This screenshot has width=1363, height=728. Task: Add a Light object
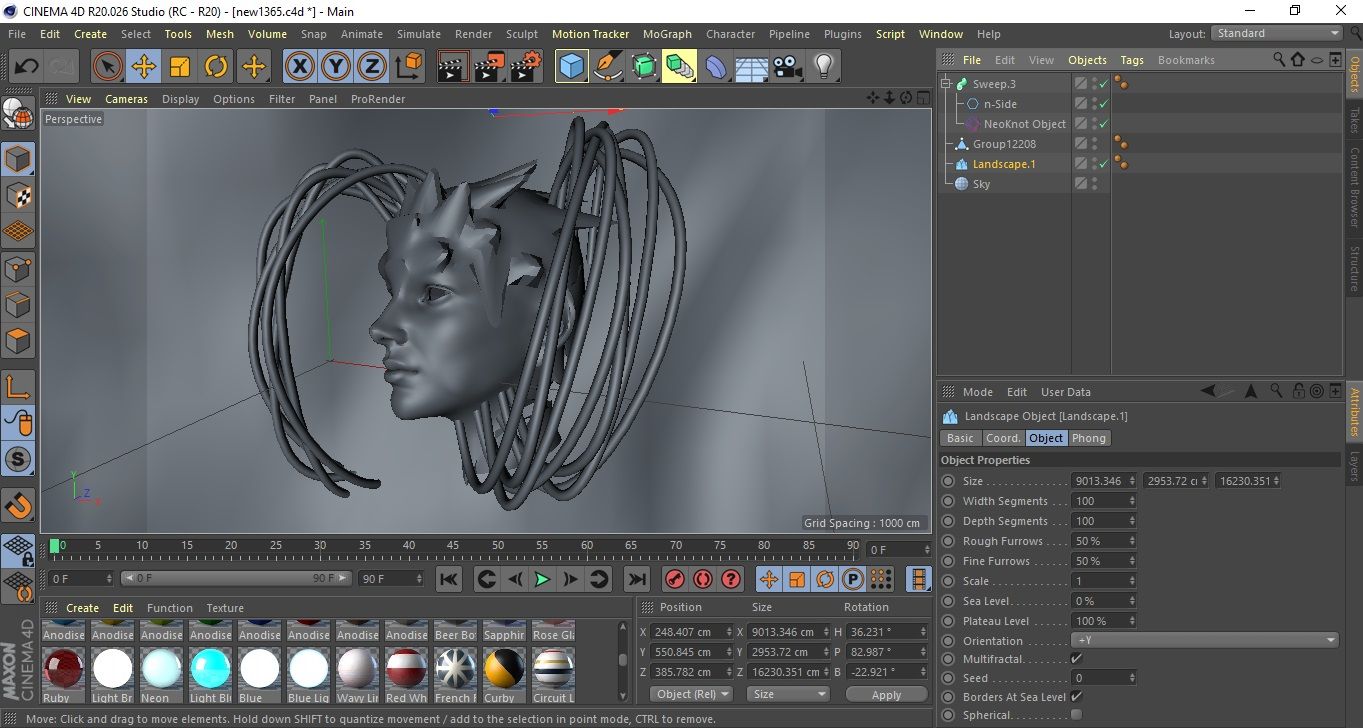[x=823, y=67]
